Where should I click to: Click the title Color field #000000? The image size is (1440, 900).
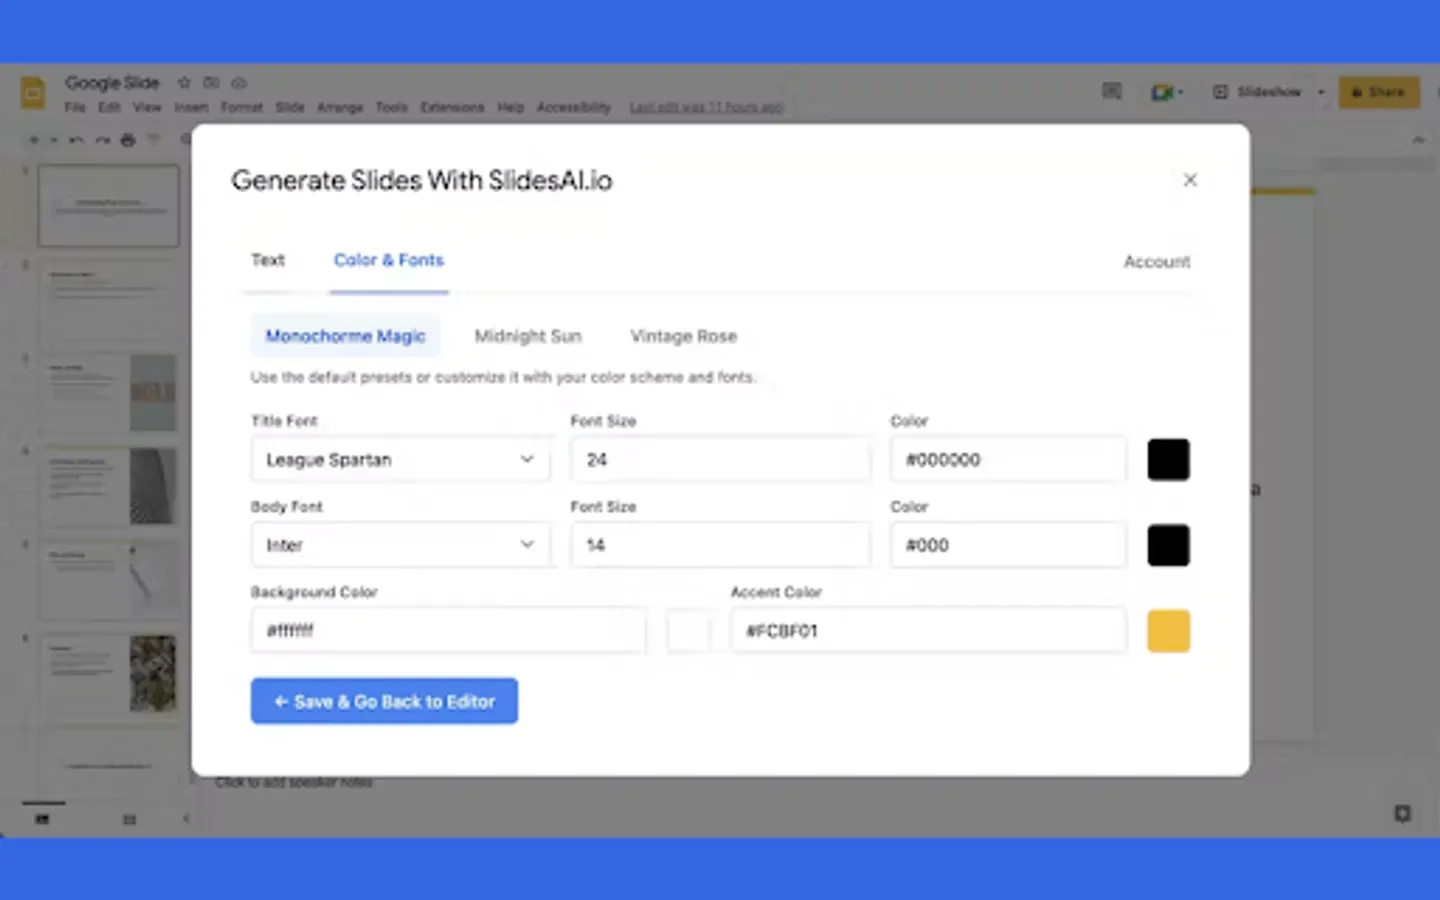click(x=1008, y=460)
